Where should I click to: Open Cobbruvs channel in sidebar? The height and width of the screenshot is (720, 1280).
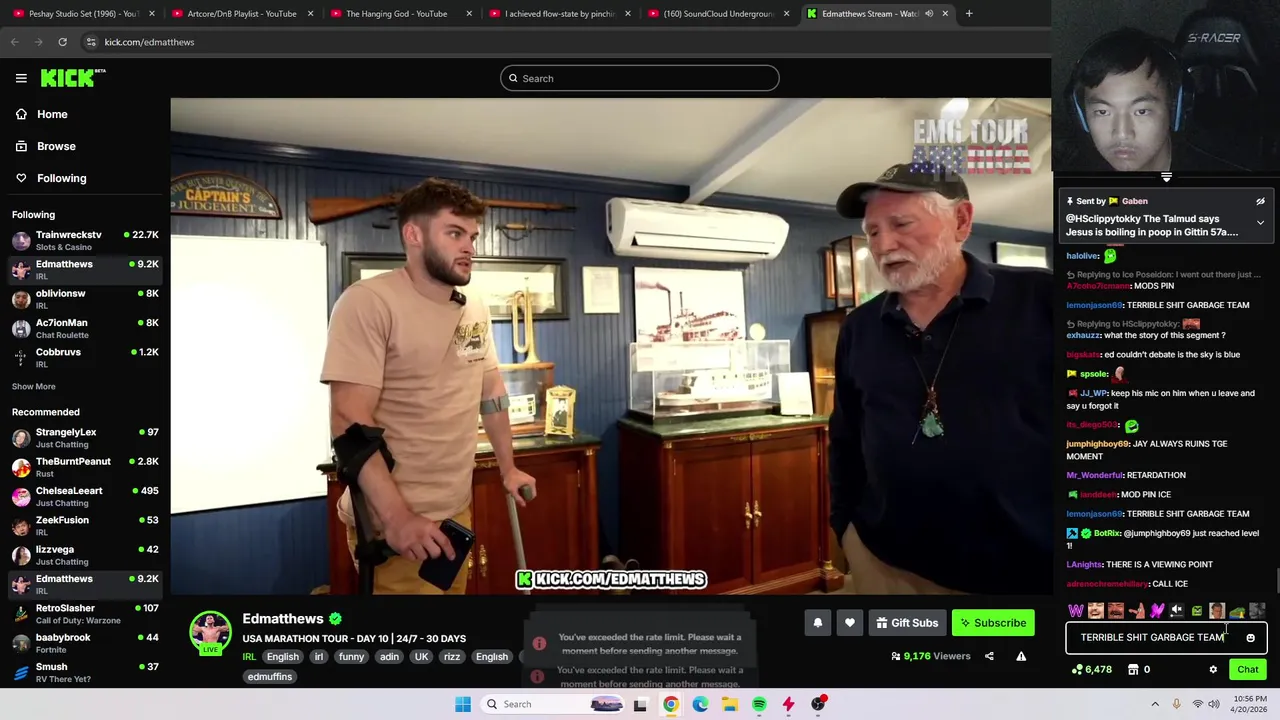click(85, 357)
